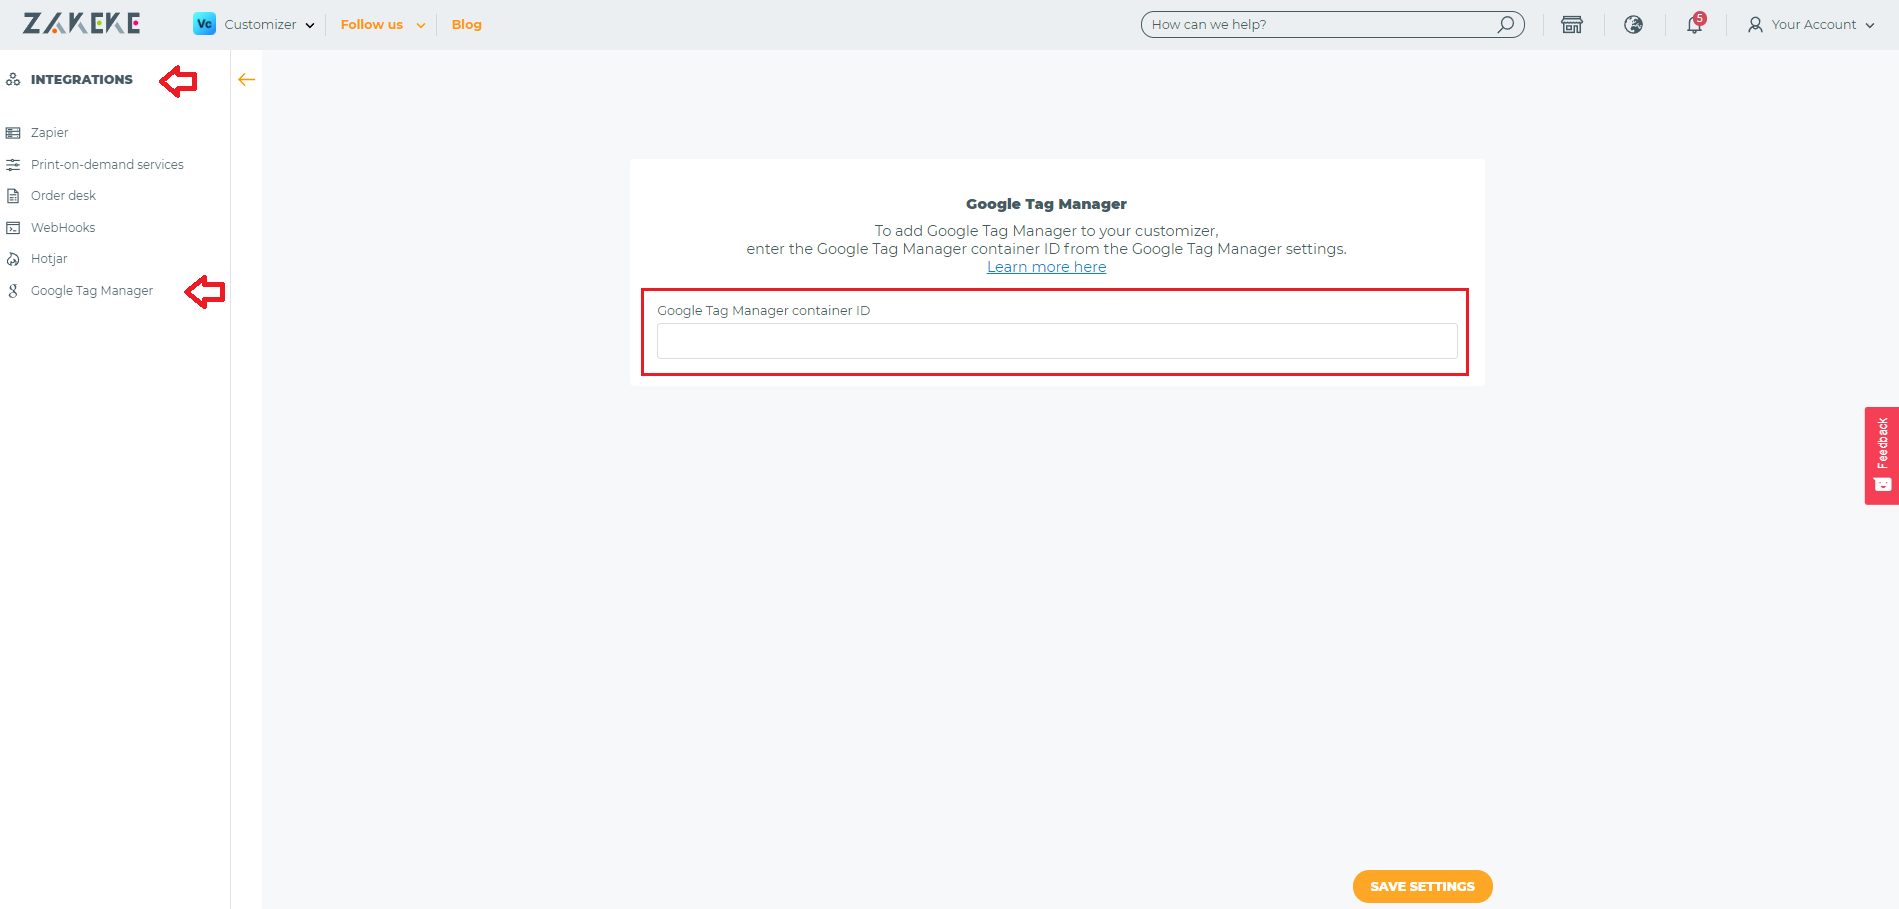Open the notifications bell
Screen dimensions: 1899x909
(1694, 24)
